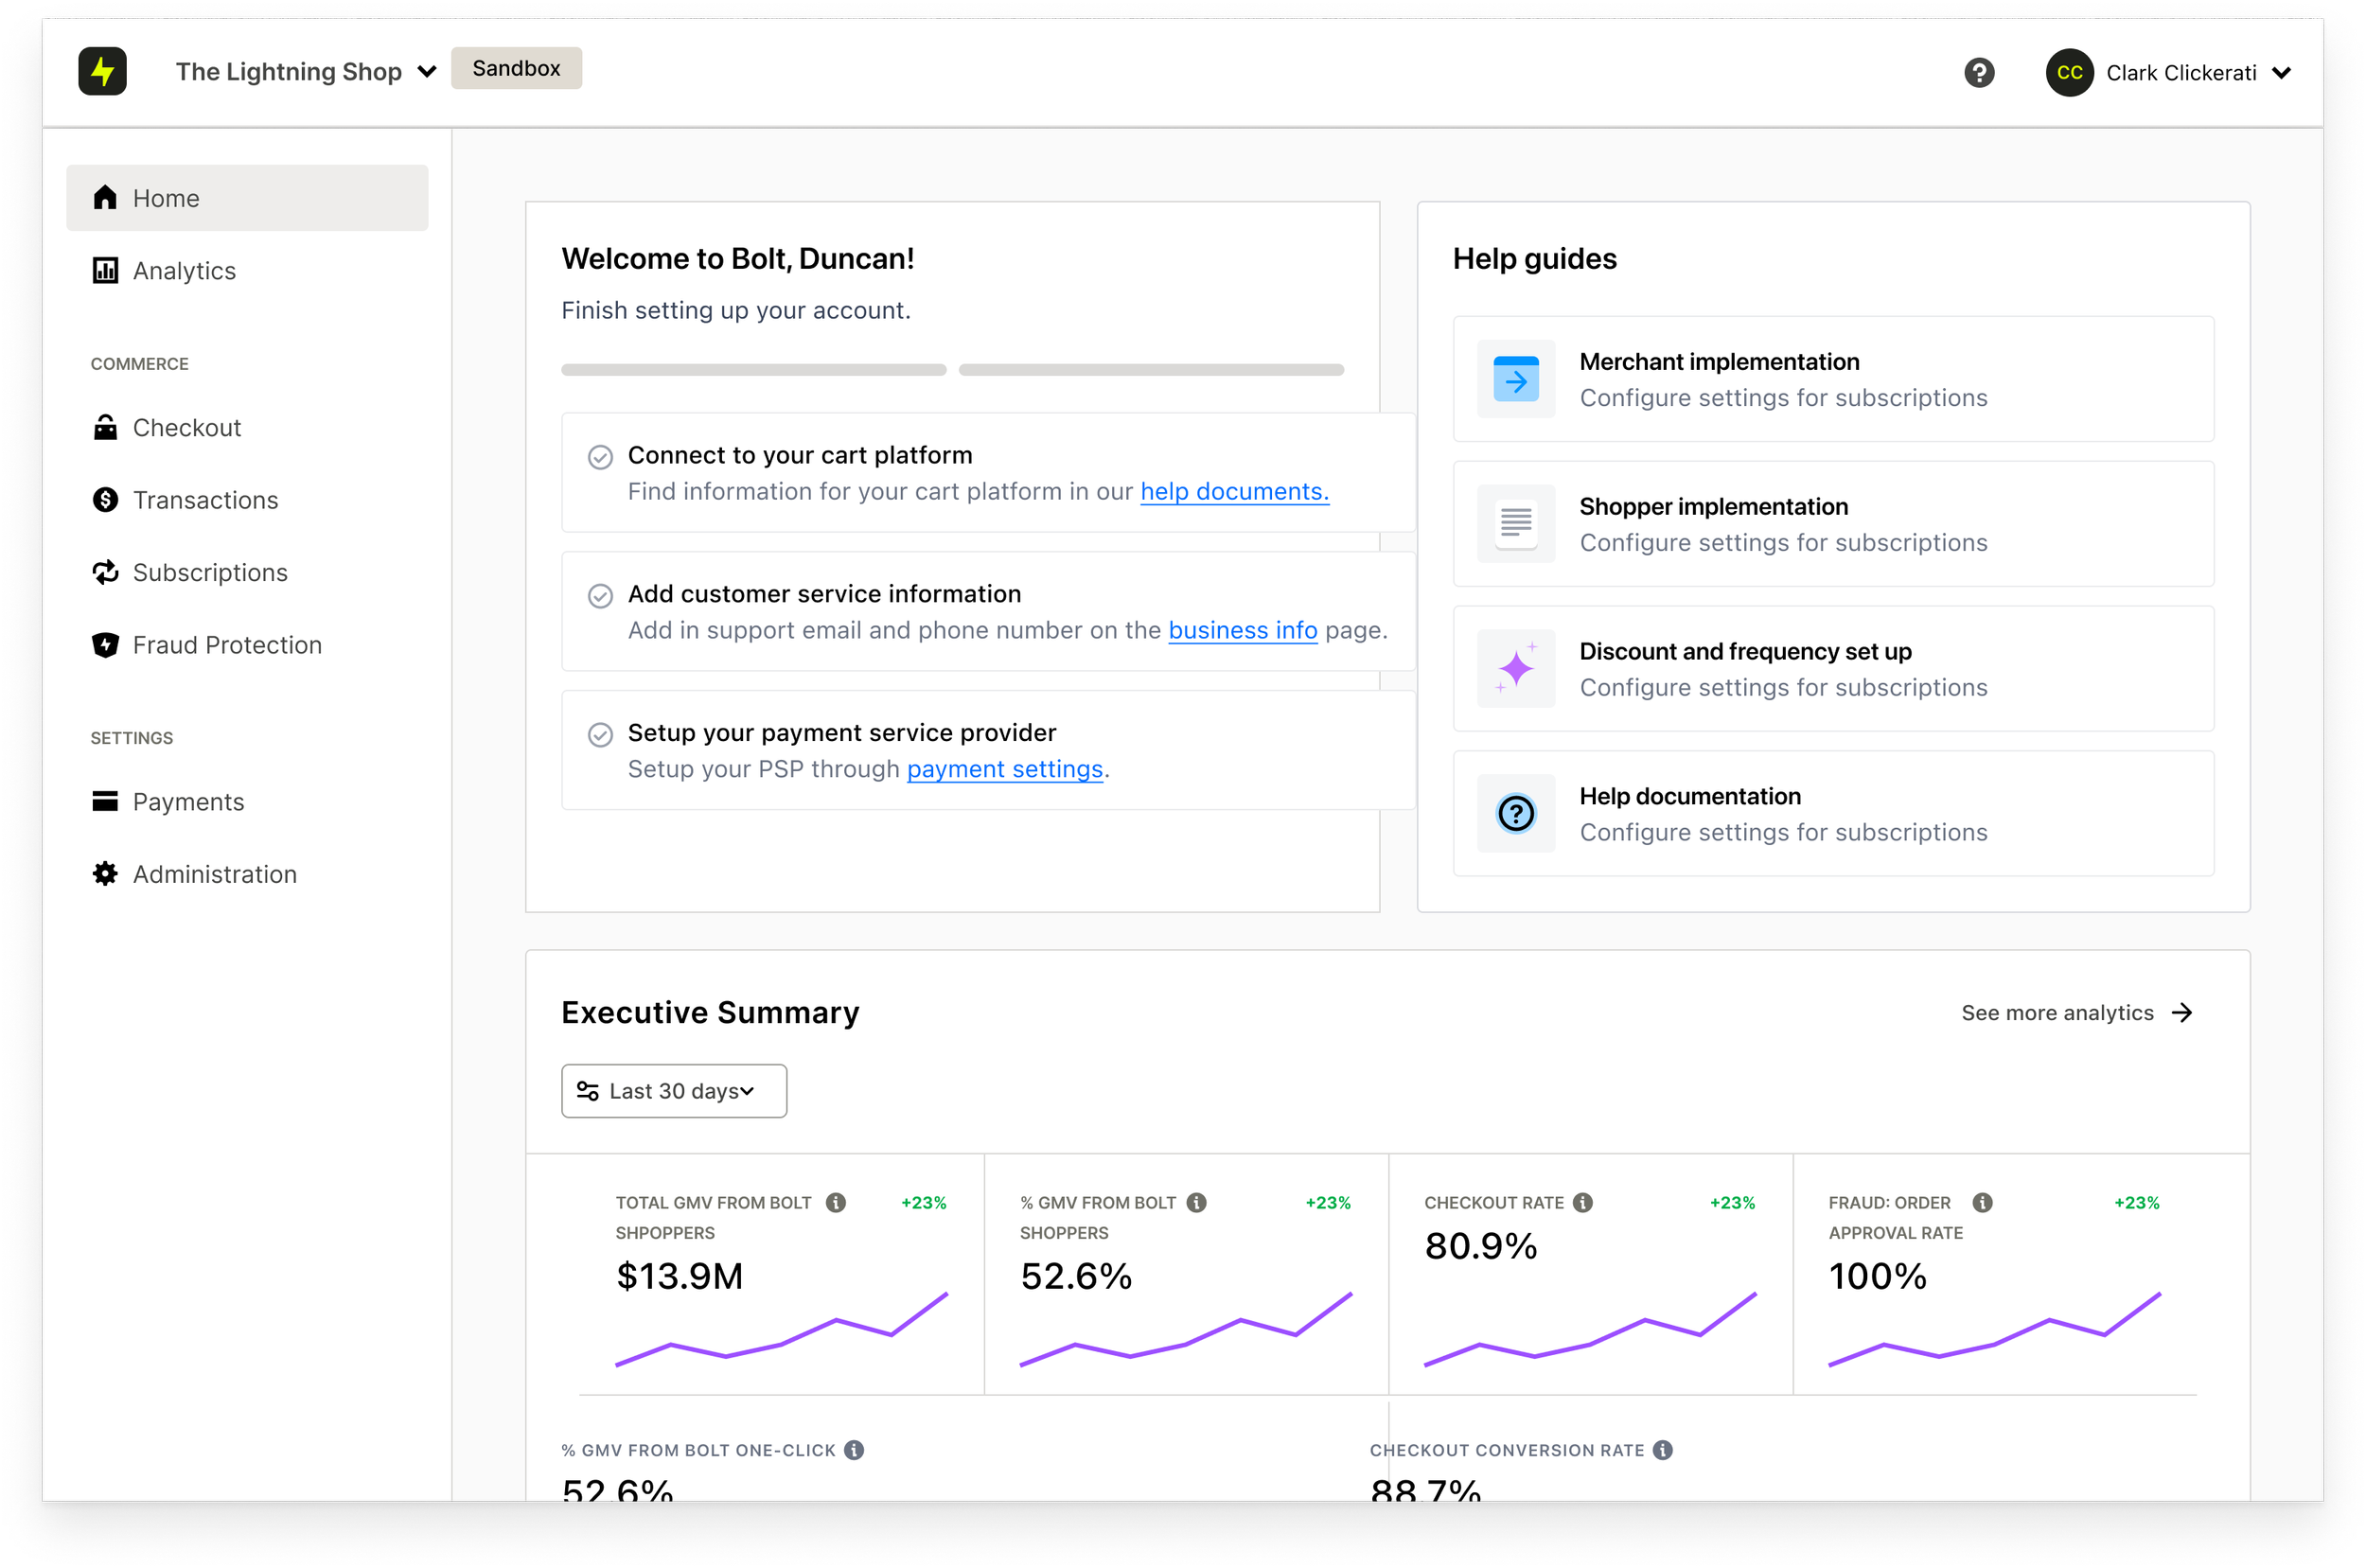
Task: Click the Payments card icon
Action: coord(105,801)
